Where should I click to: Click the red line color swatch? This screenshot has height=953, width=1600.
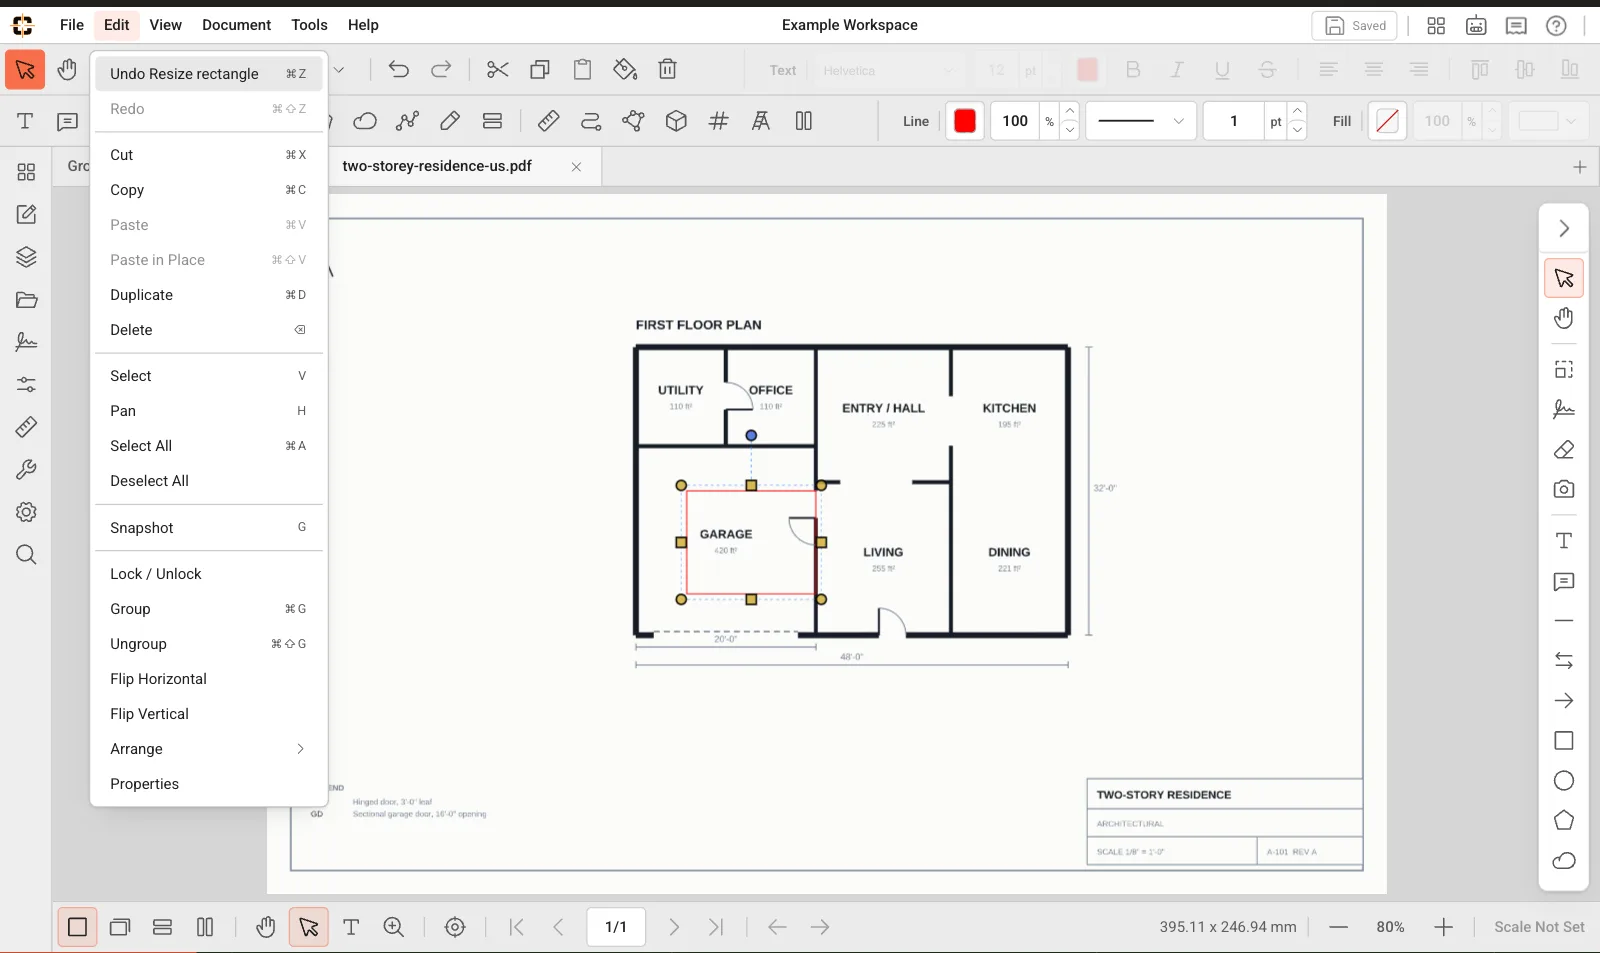(965, 121)
